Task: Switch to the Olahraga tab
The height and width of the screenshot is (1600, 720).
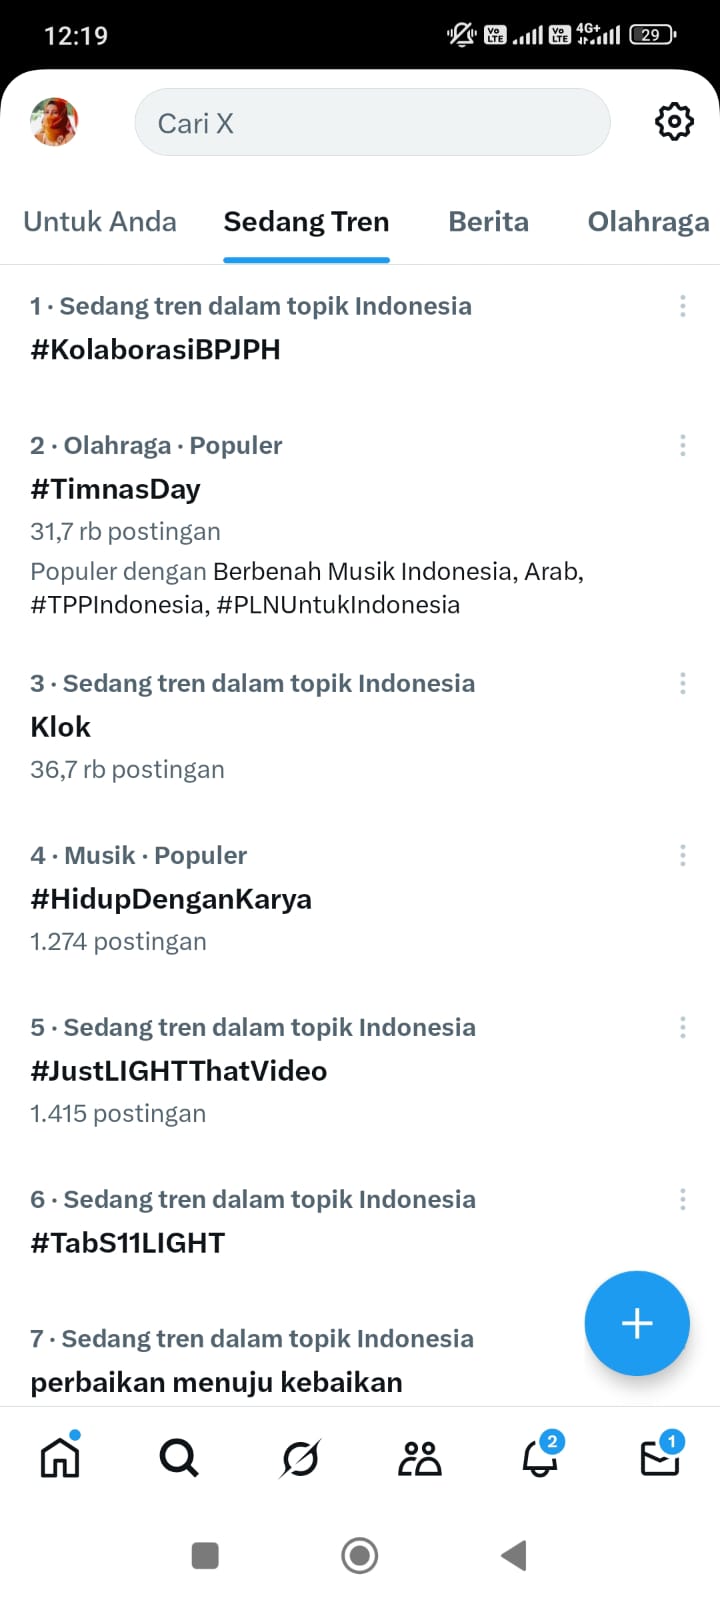Action: 648,222
